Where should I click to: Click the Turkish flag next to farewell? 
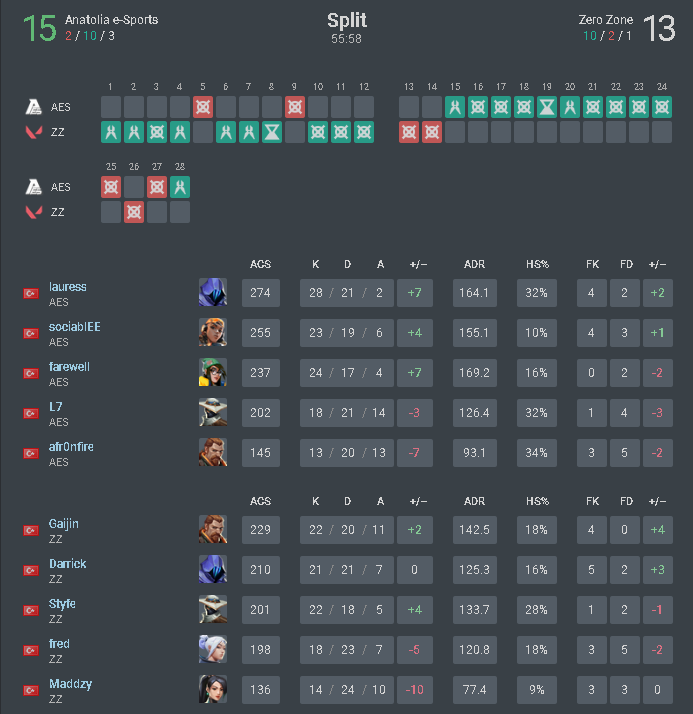pos(31,373)
